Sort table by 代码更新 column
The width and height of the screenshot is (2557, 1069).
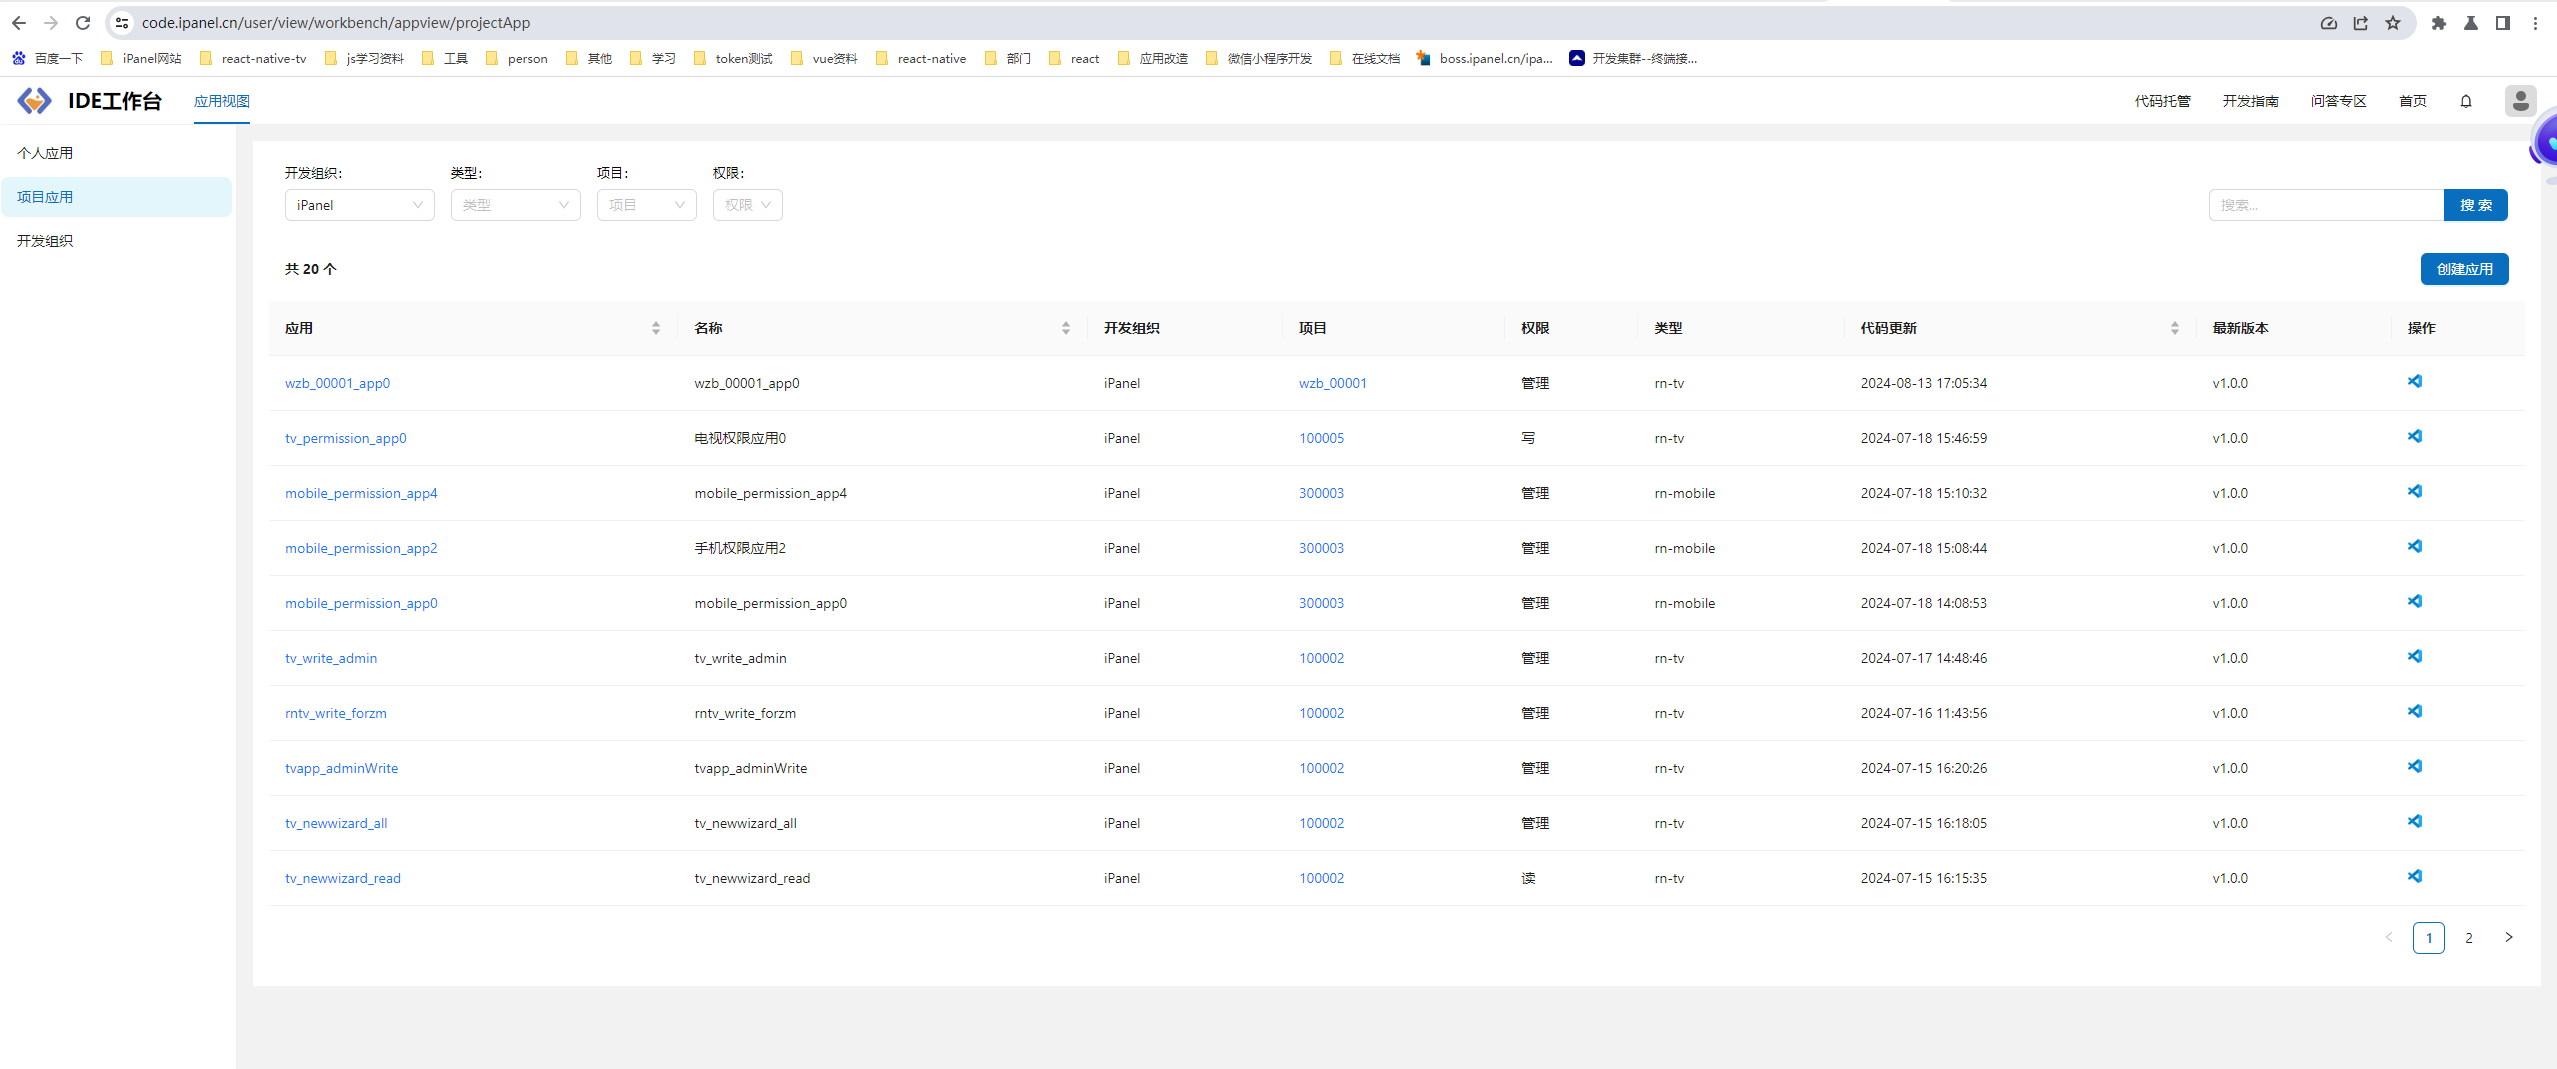2174,328
